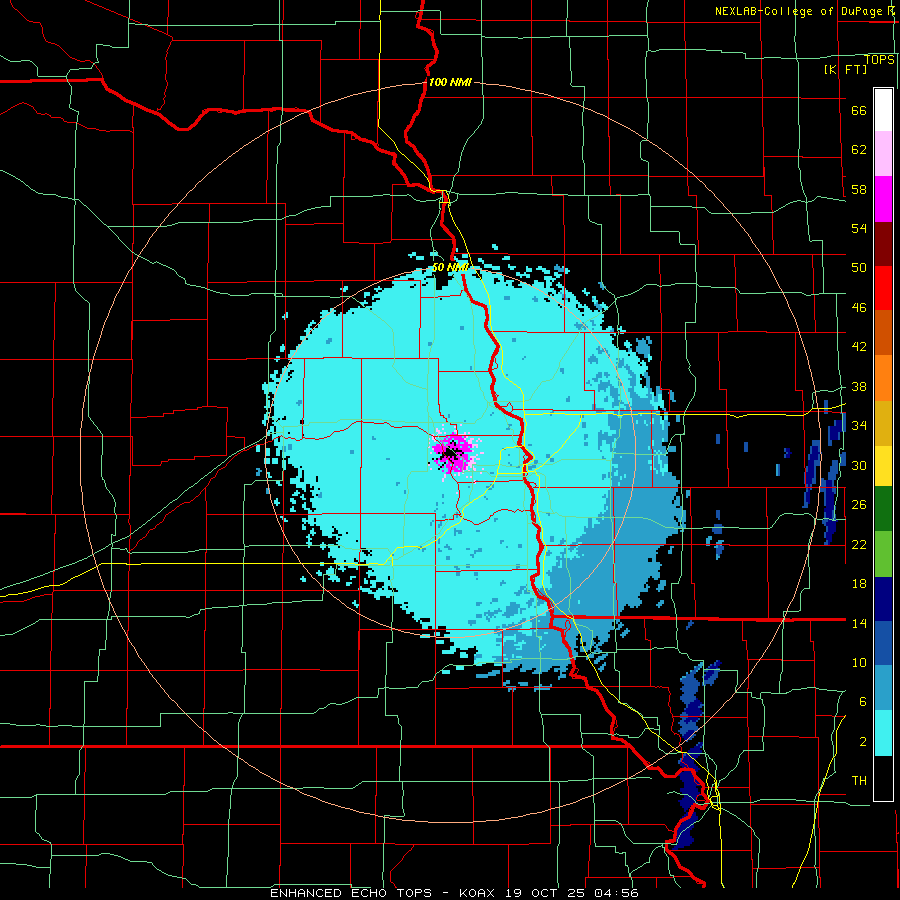The image size is (900, 900).
Task: Select the '34' legend label
Action: pyautogui.click(x=859, y=426)
